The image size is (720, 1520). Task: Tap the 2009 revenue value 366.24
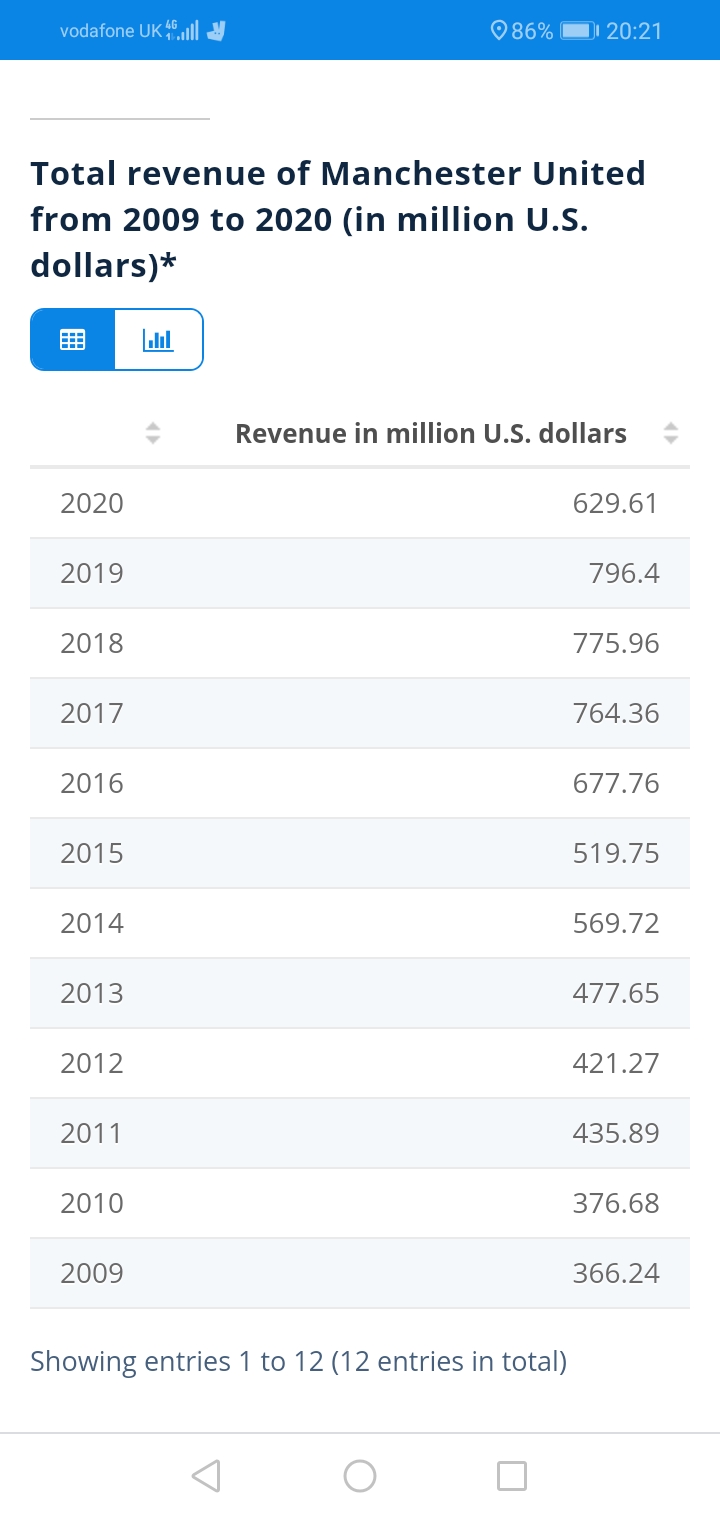pos(615,1273)
